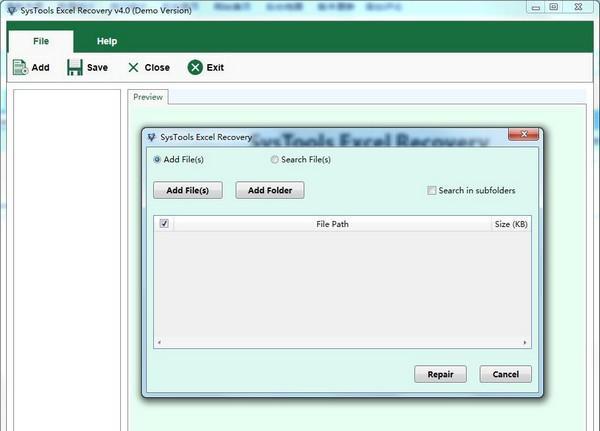Toggle the select-all checkbox in File Path header
Image resolution: width=600 pixels, height=431 pixels.
(164, 224)
